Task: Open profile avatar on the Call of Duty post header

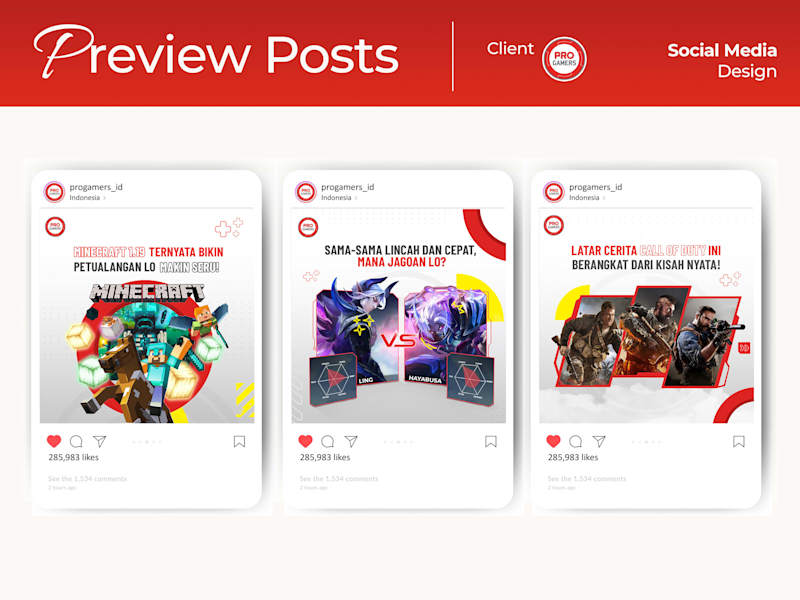Action: point(554,192)
